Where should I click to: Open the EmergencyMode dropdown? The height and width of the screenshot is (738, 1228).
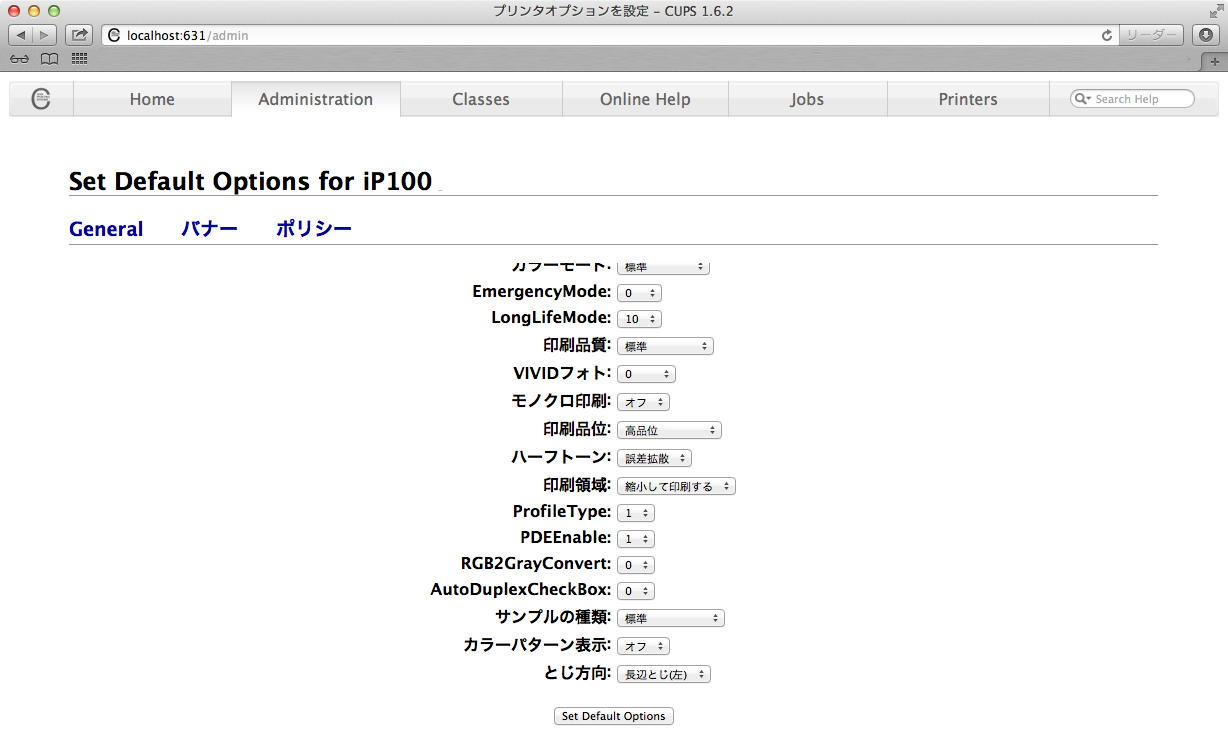tap(639, 293)
